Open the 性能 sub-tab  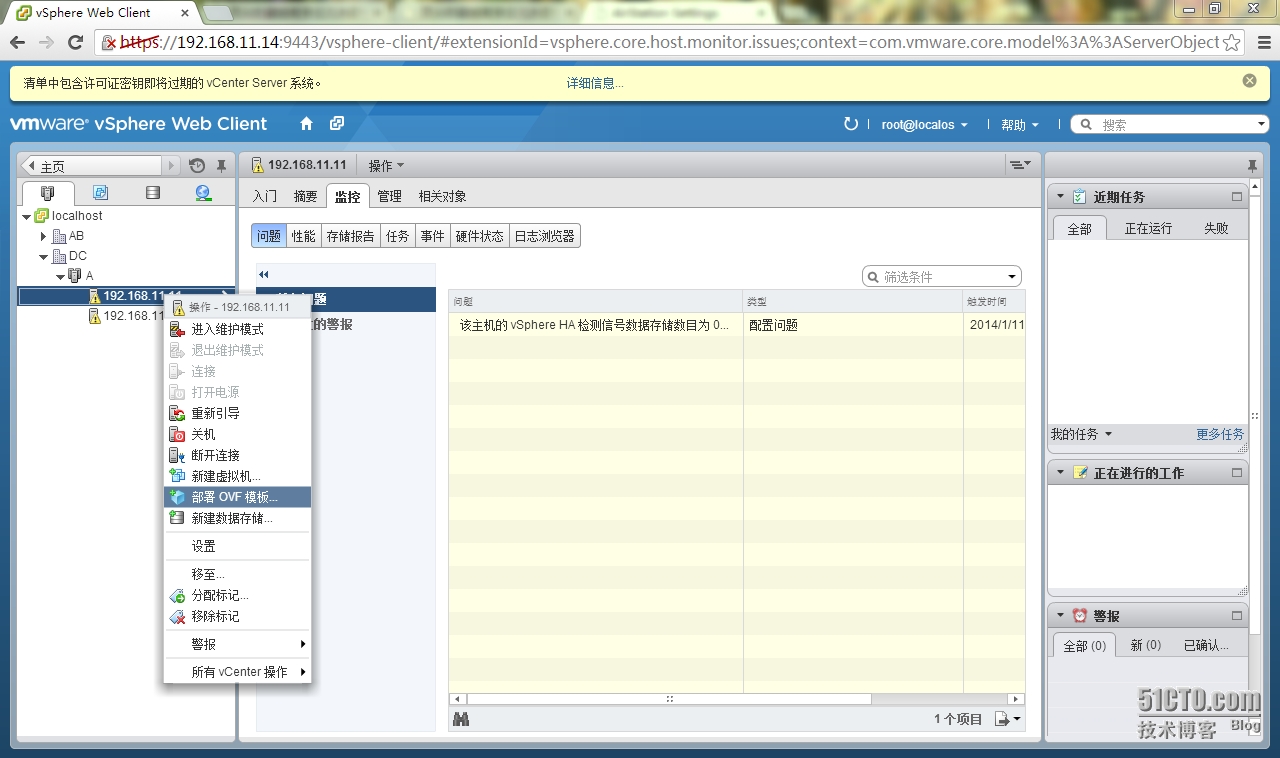pos(304,236)
